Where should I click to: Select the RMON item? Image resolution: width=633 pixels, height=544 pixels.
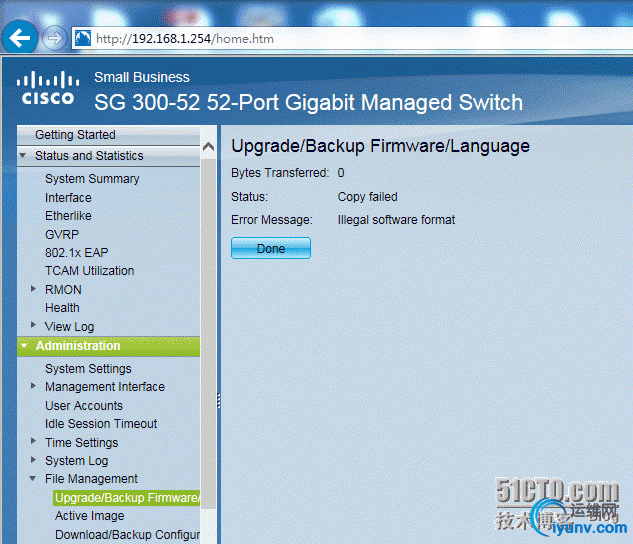point(63,289)
